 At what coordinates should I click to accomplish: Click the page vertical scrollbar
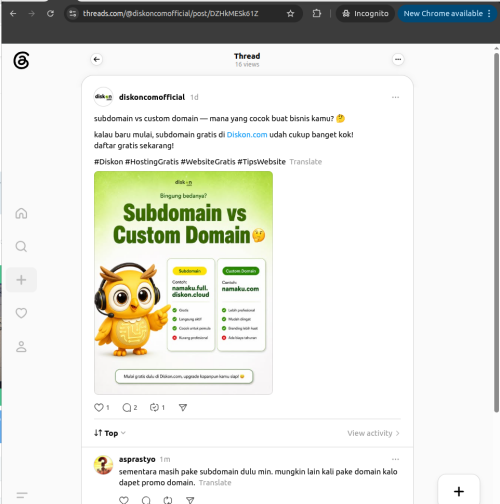[x=496, y=233]
